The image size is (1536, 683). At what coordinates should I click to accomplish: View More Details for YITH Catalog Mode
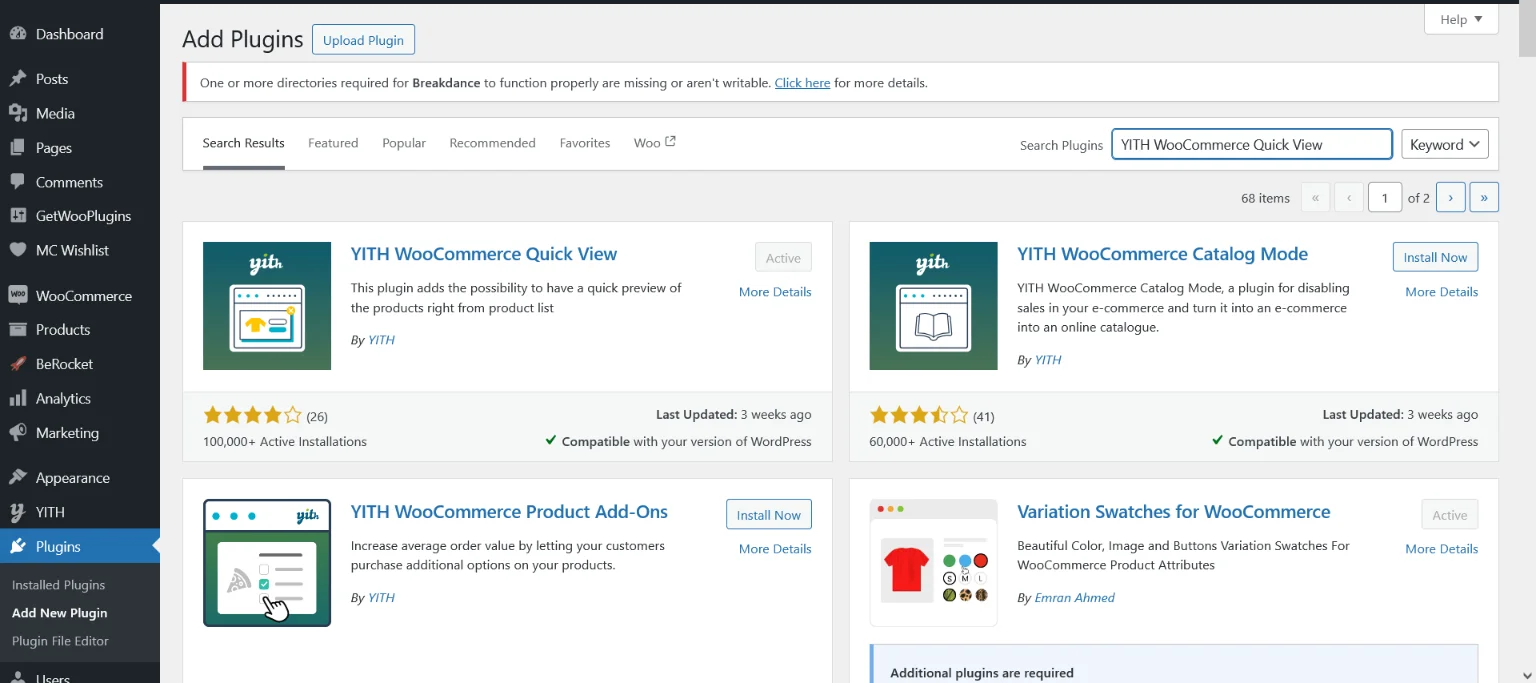(1442, 292)
